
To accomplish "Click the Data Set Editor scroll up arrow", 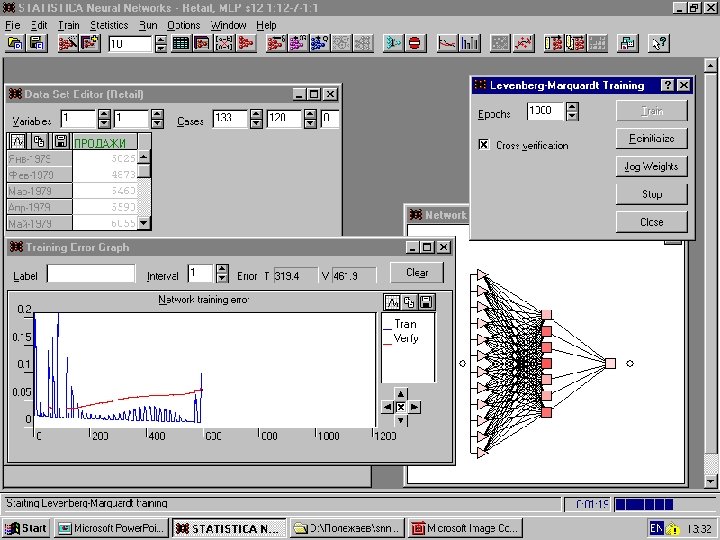I will 144,157.
